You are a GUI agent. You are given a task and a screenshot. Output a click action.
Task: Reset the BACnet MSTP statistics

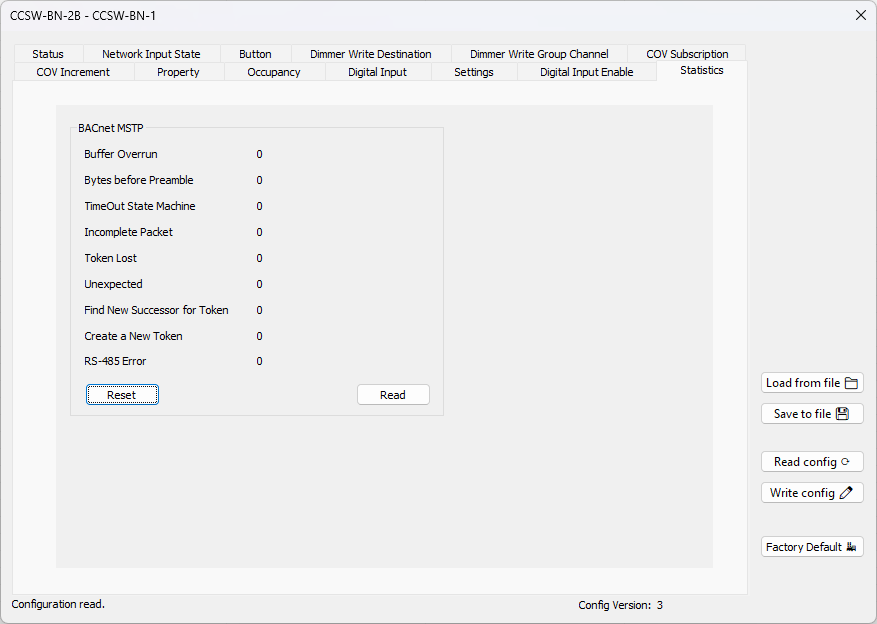(x=122, y=395)
